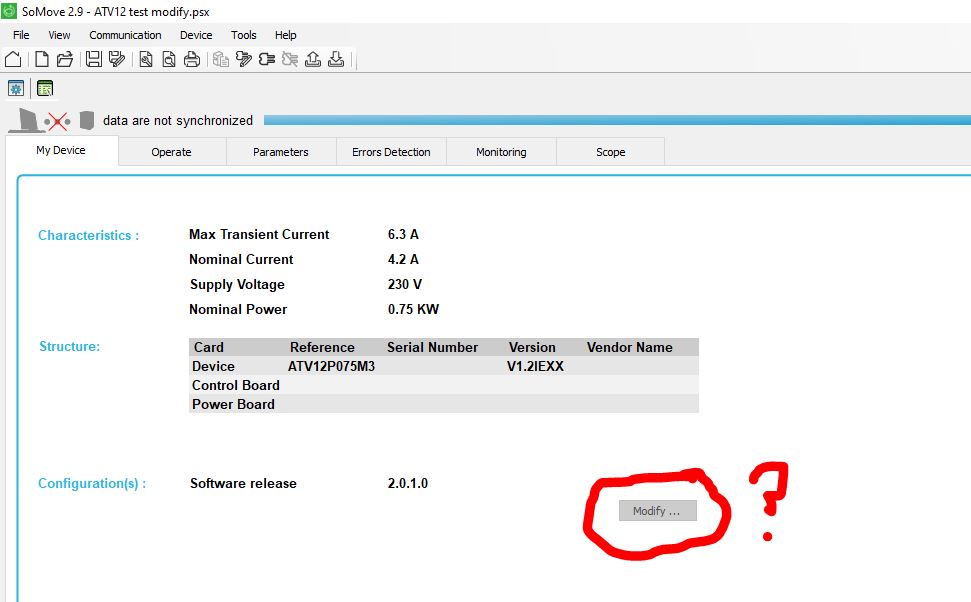Select the My Device tab
This screenshot has height=602, width=971.
coord(61,150)
